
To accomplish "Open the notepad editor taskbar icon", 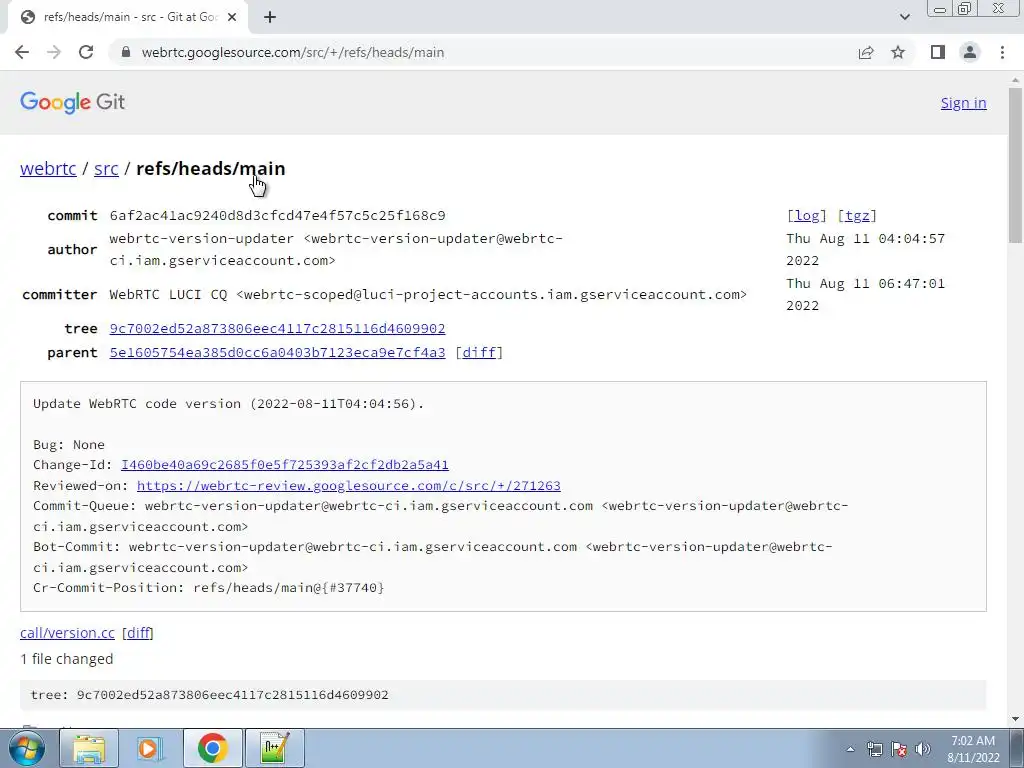I will pyautogui.click(x=274, y=748).
